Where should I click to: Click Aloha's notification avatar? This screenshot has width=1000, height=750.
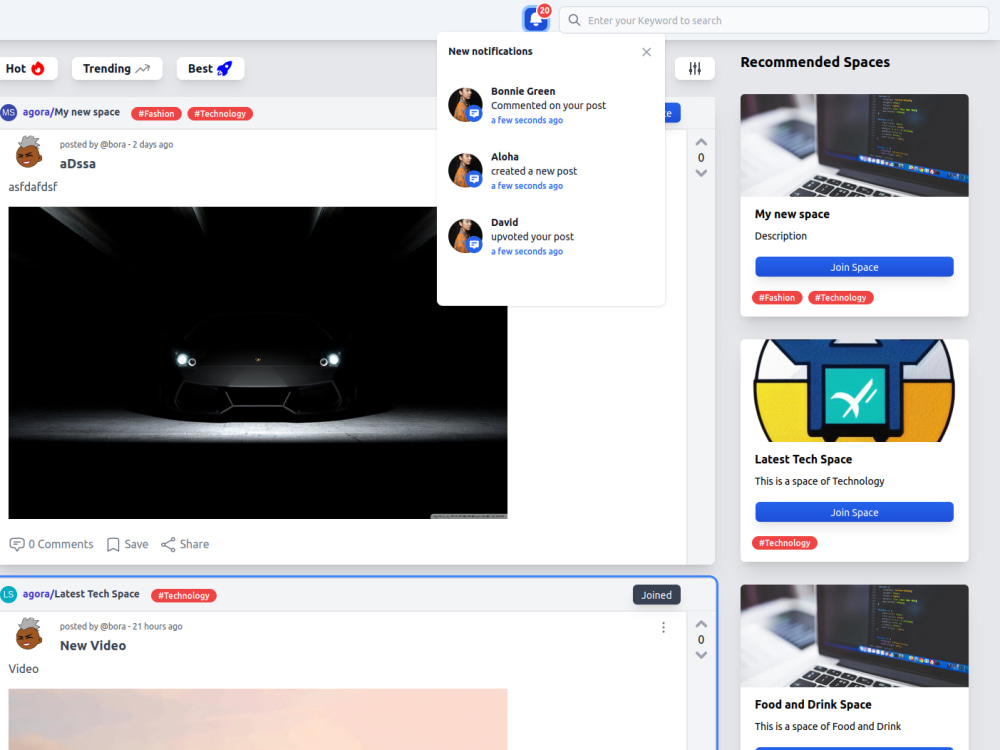(465, 171)
